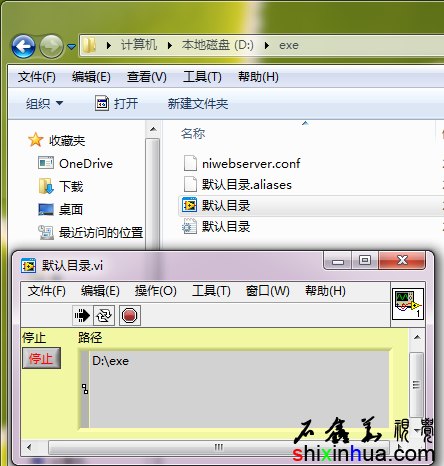Click the VI horizontal scrollbar thumb

(x=219, y=447)
